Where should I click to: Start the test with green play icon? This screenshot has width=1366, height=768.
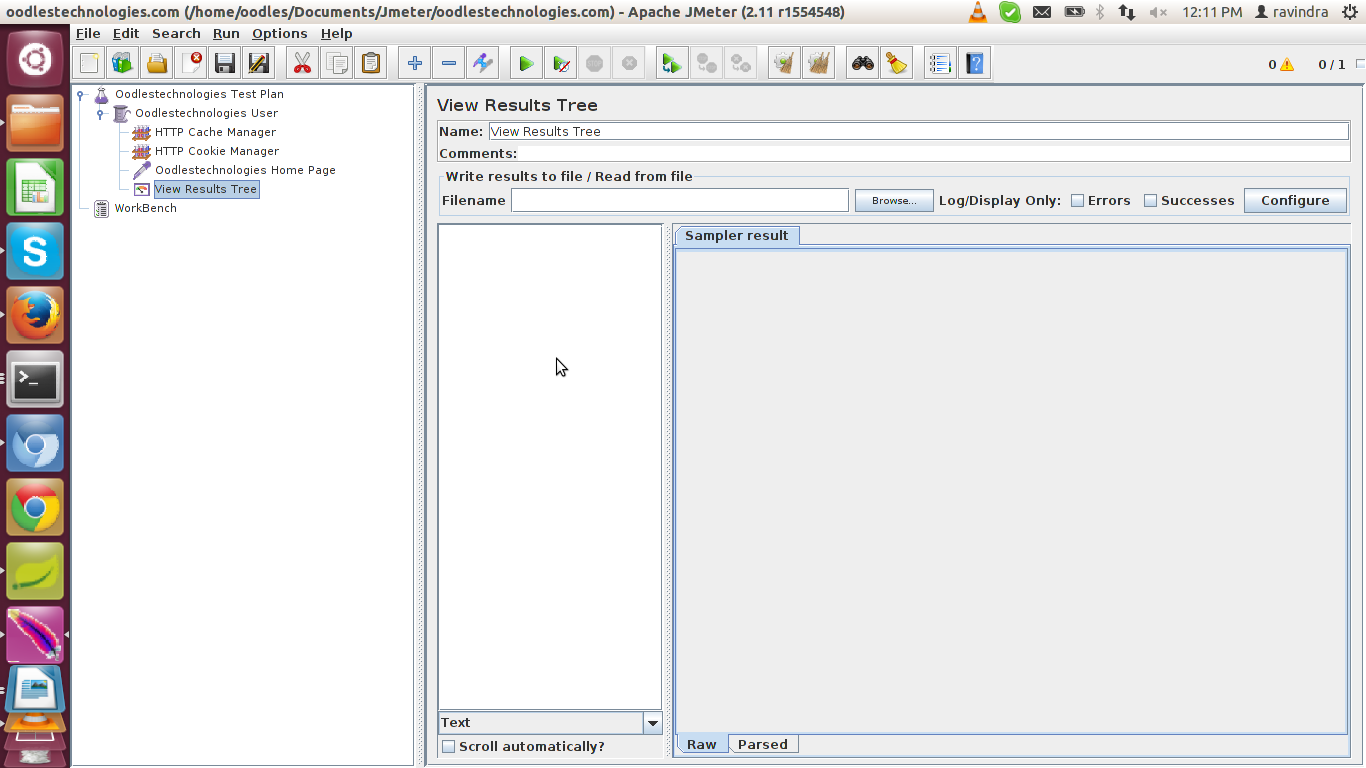coord(526,64)
